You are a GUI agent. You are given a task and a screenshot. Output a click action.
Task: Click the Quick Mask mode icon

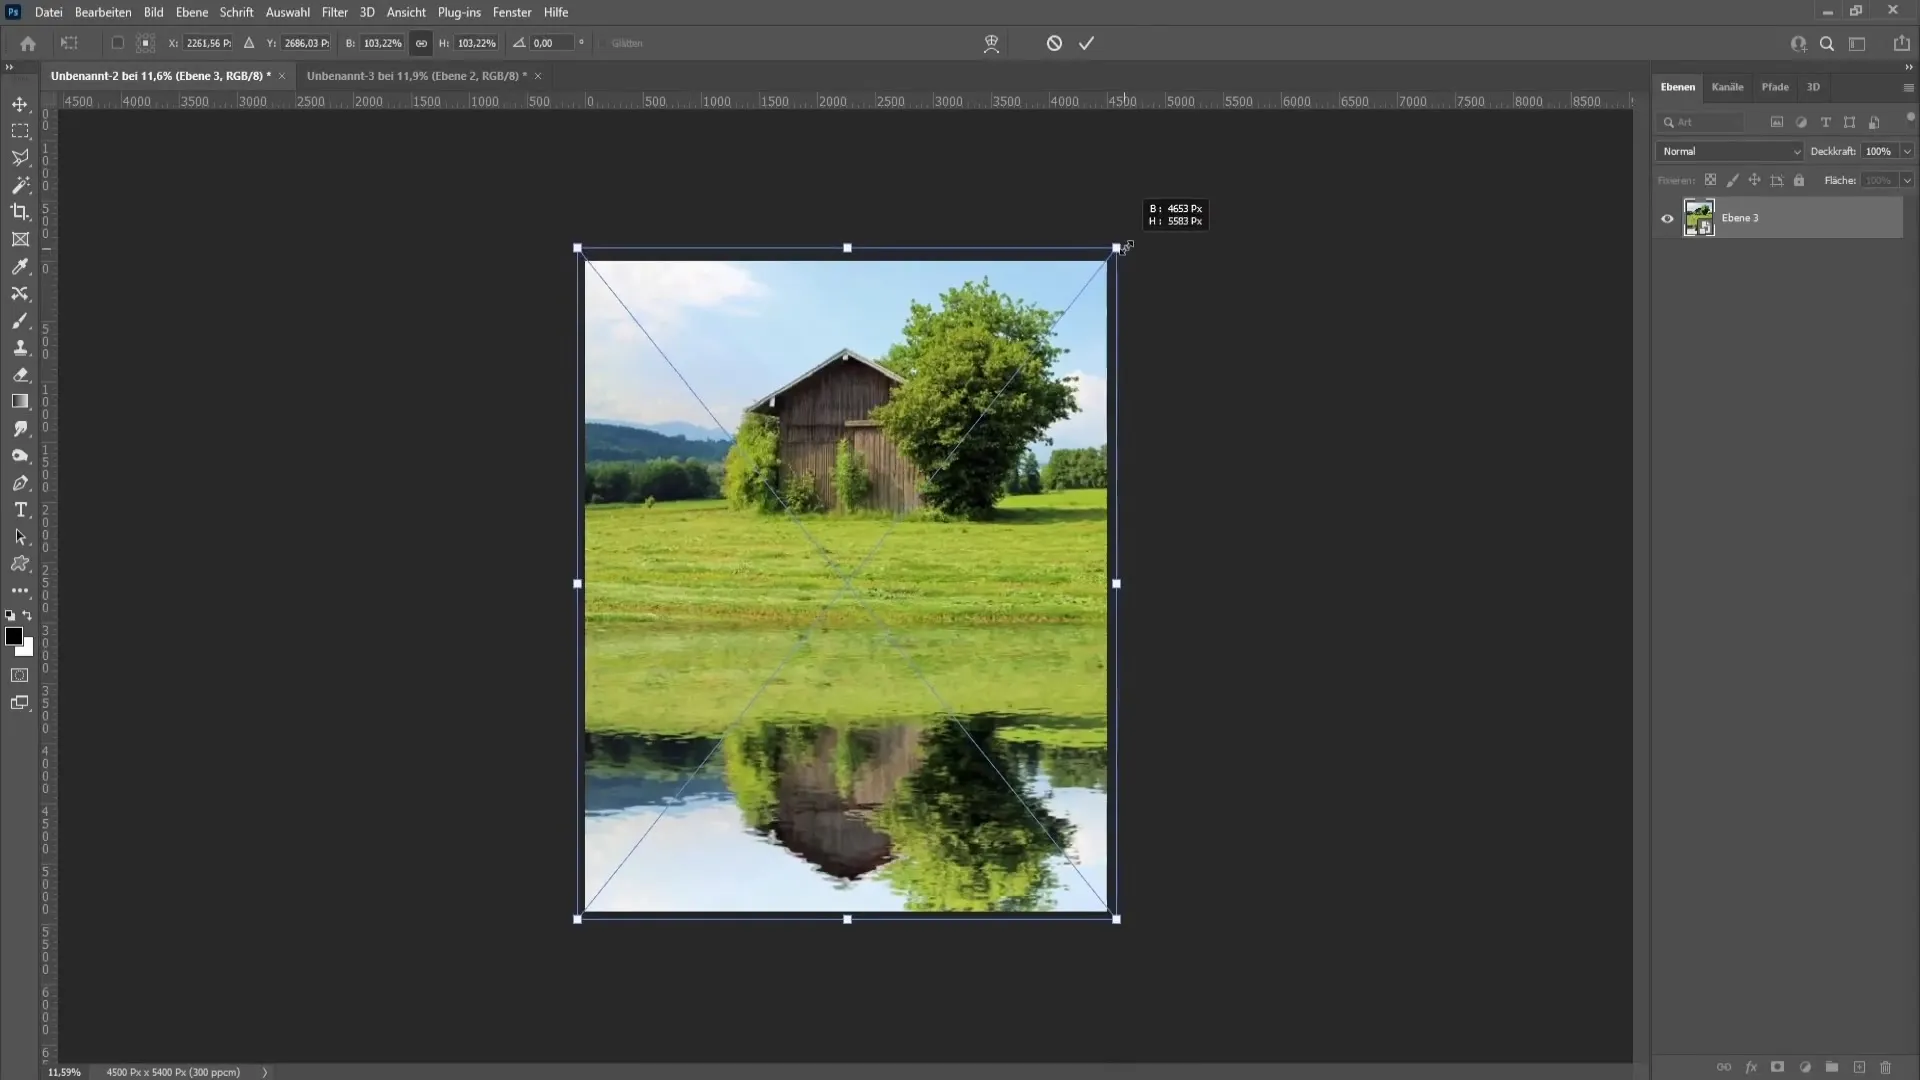point(20,675)
